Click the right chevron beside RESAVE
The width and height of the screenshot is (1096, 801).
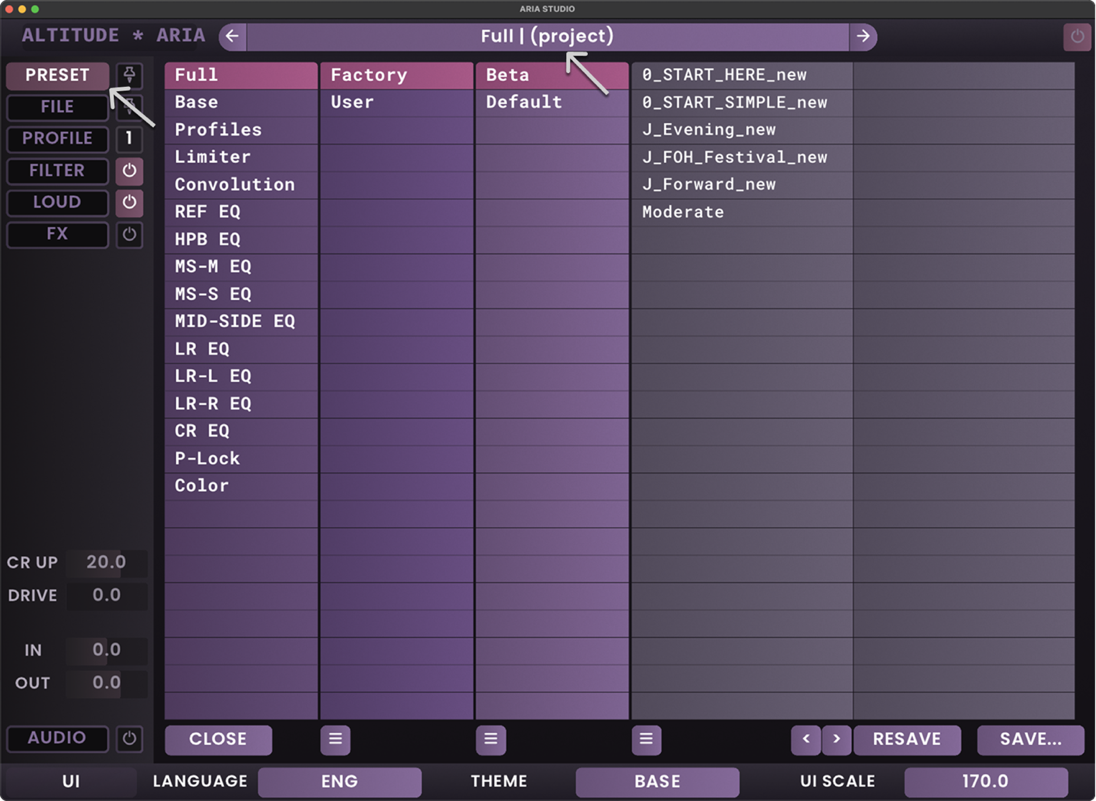coord(836,739)
